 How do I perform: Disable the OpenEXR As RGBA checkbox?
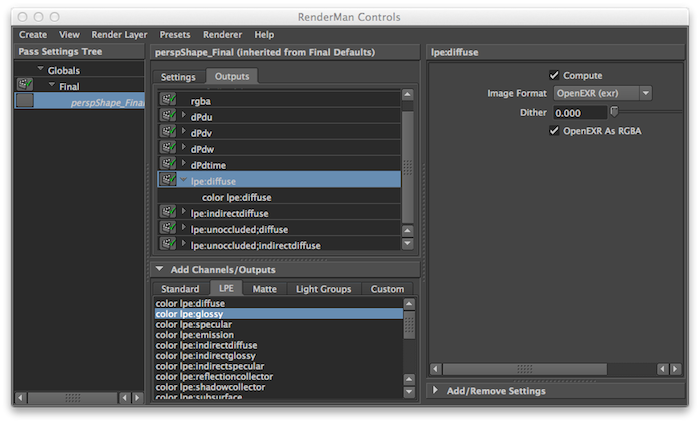554,130
